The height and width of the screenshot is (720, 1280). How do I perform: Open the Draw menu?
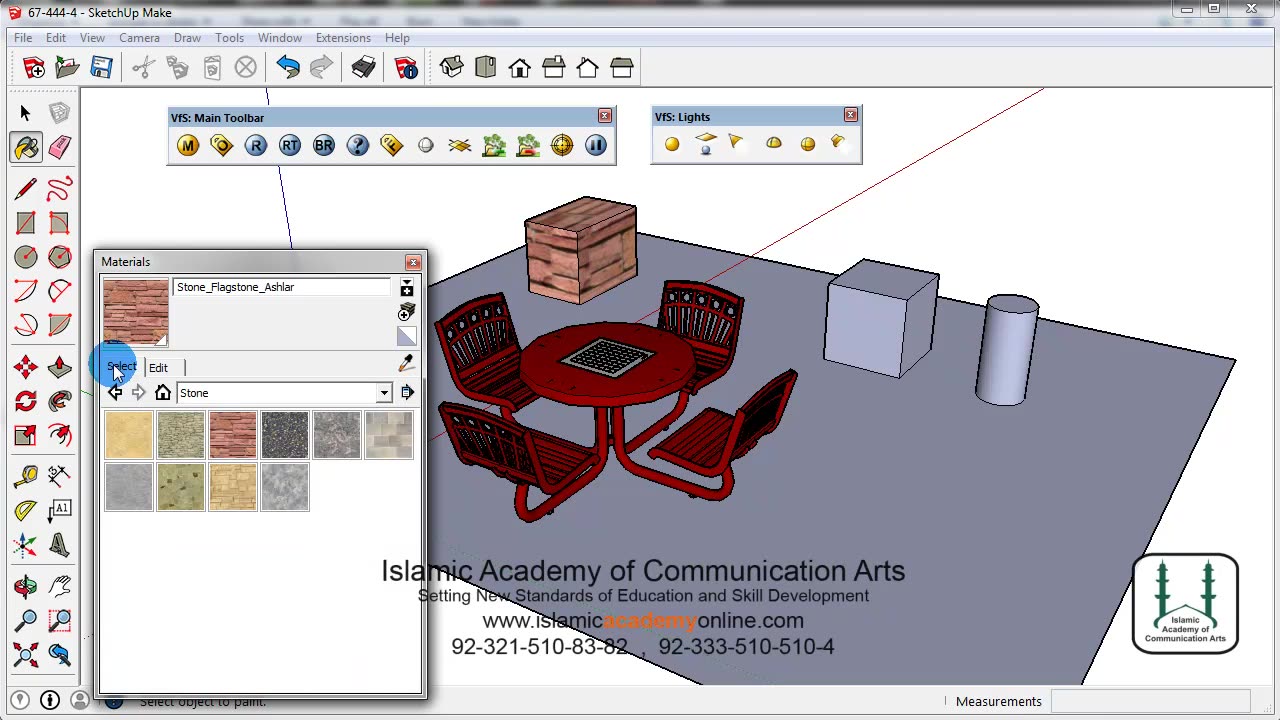pos(187,38)
